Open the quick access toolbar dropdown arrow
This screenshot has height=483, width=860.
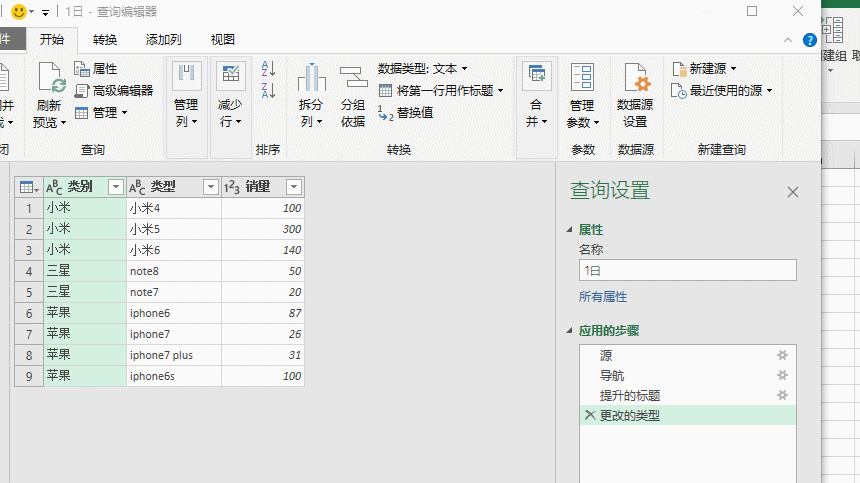pos(46,12)
